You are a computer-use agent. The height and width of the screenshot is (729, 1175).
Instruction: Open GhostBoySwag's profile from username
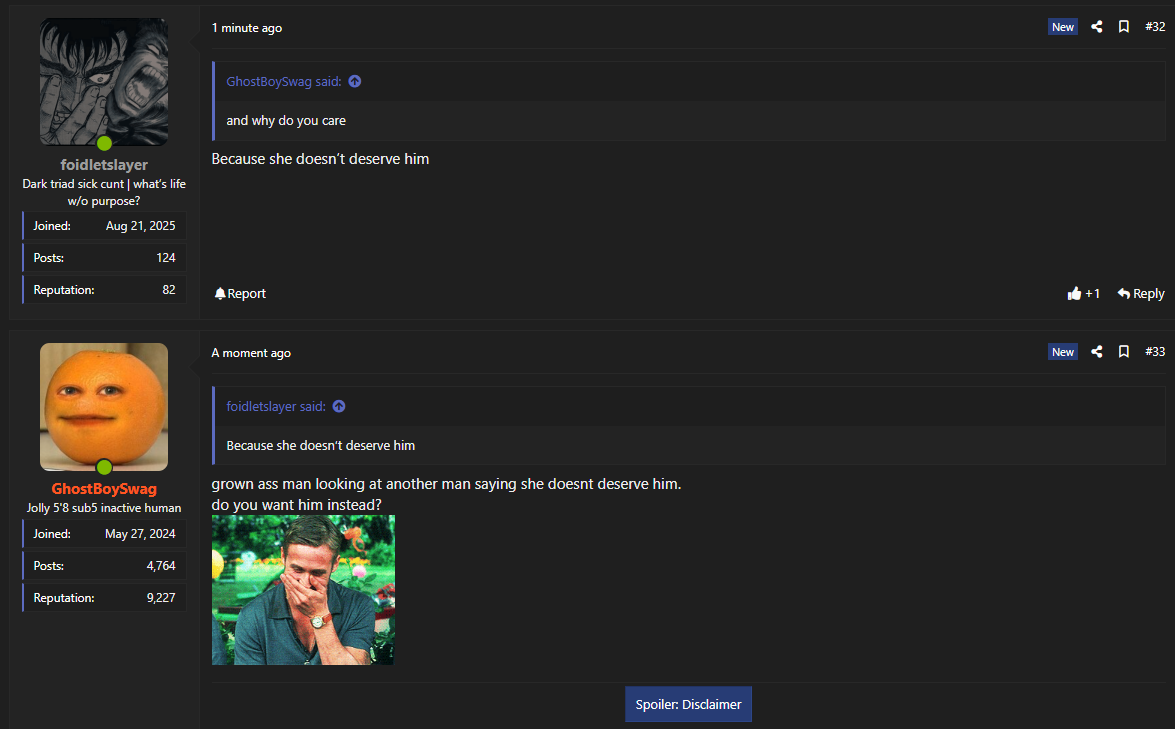click(104, 488)
